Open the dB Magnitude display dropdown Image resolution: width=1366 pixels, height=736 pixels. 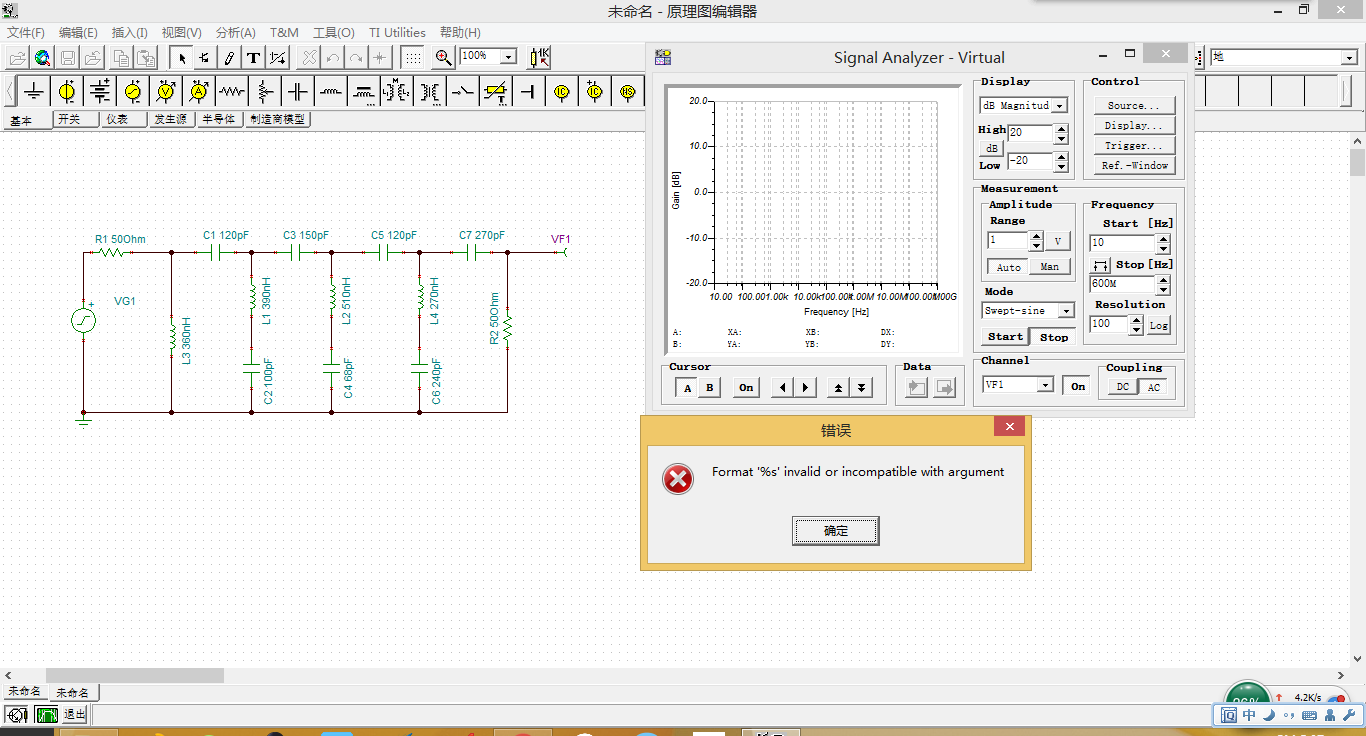pyautogui.click(x=1024, y=105)
